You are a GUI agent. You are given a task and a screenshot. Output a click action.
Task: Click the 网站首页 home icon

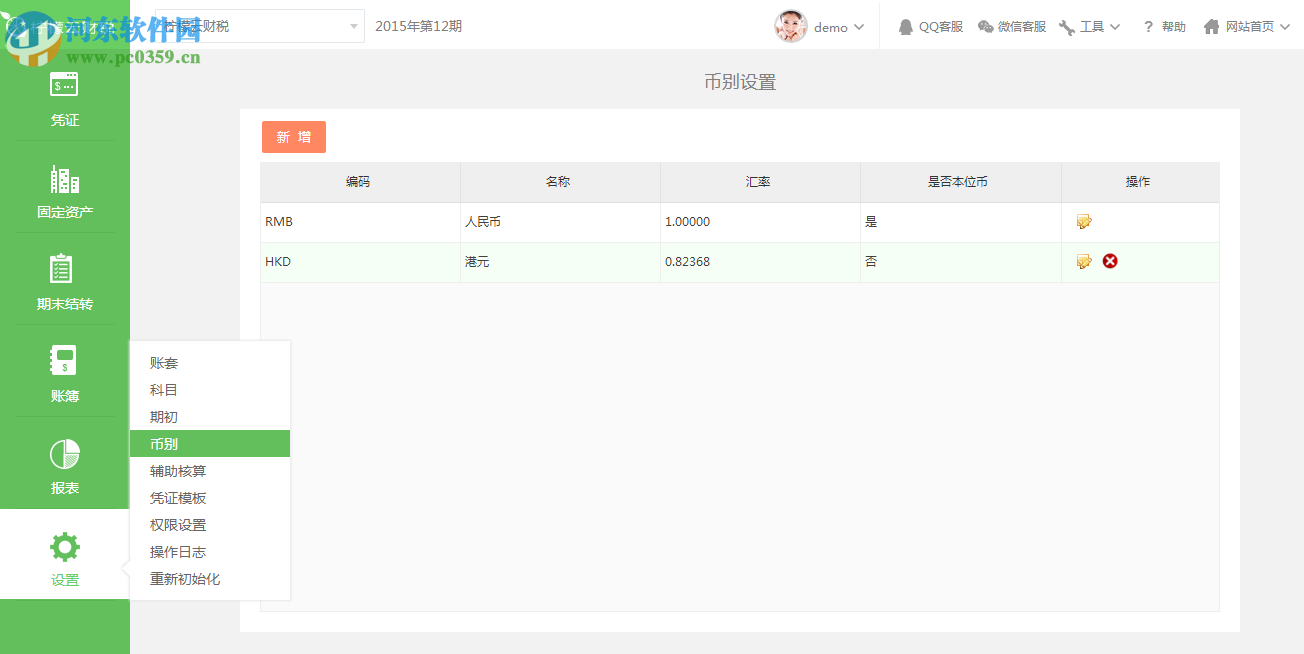pos(1211,27)
